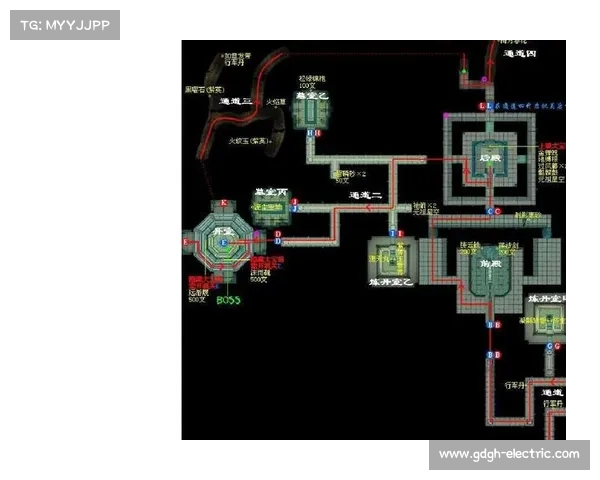Click the 通道二 corridor label
The height and width of the screenshot is (480, 600).
click(366, 196)
